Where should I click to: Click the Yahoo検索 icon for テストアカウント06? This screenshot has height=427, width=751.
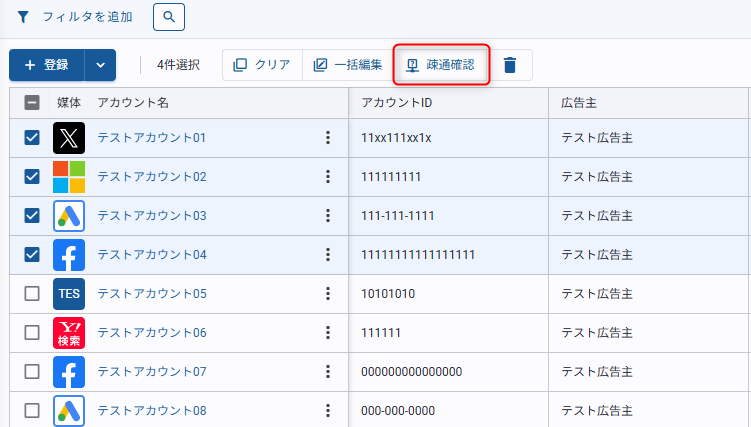69,333
